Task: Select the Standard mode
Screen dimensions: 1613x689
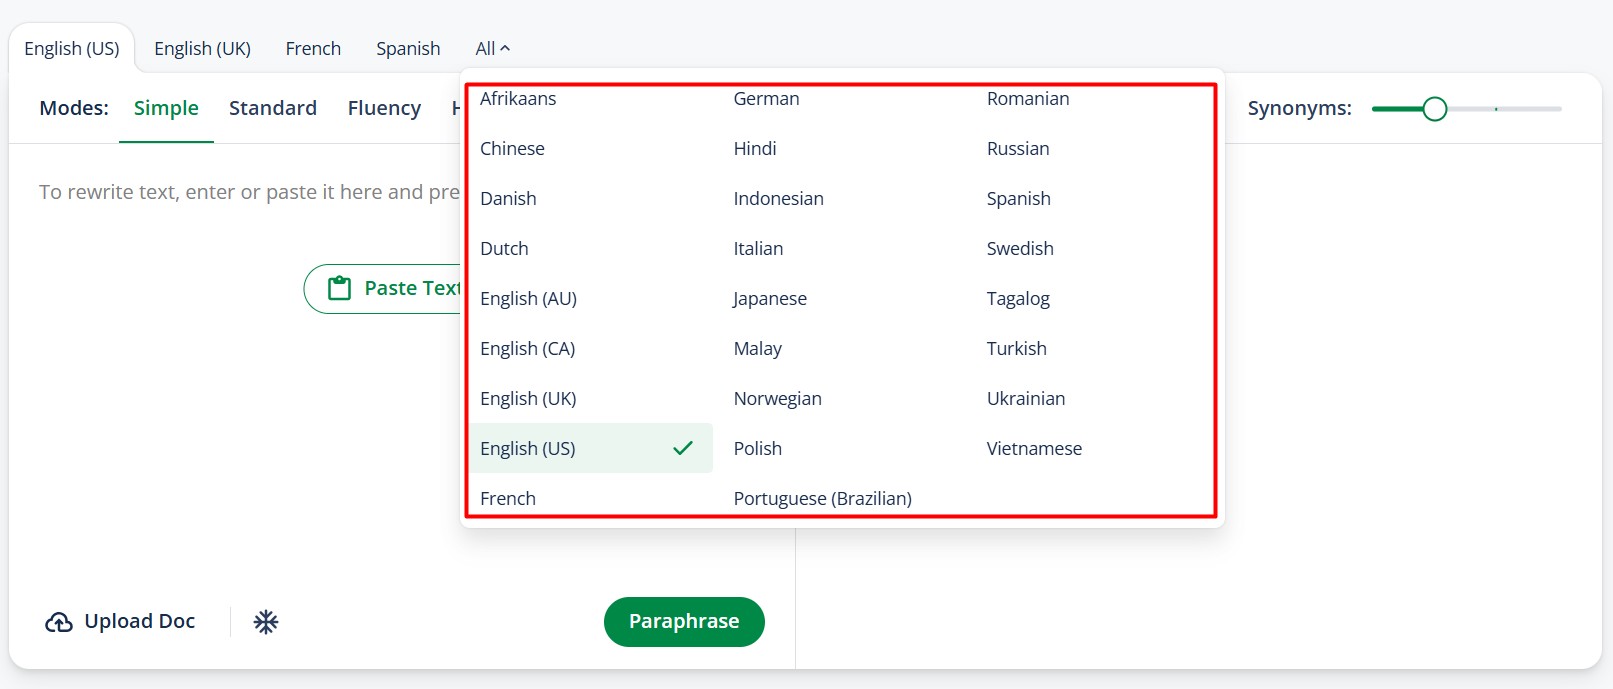Action: coord(273,108)
